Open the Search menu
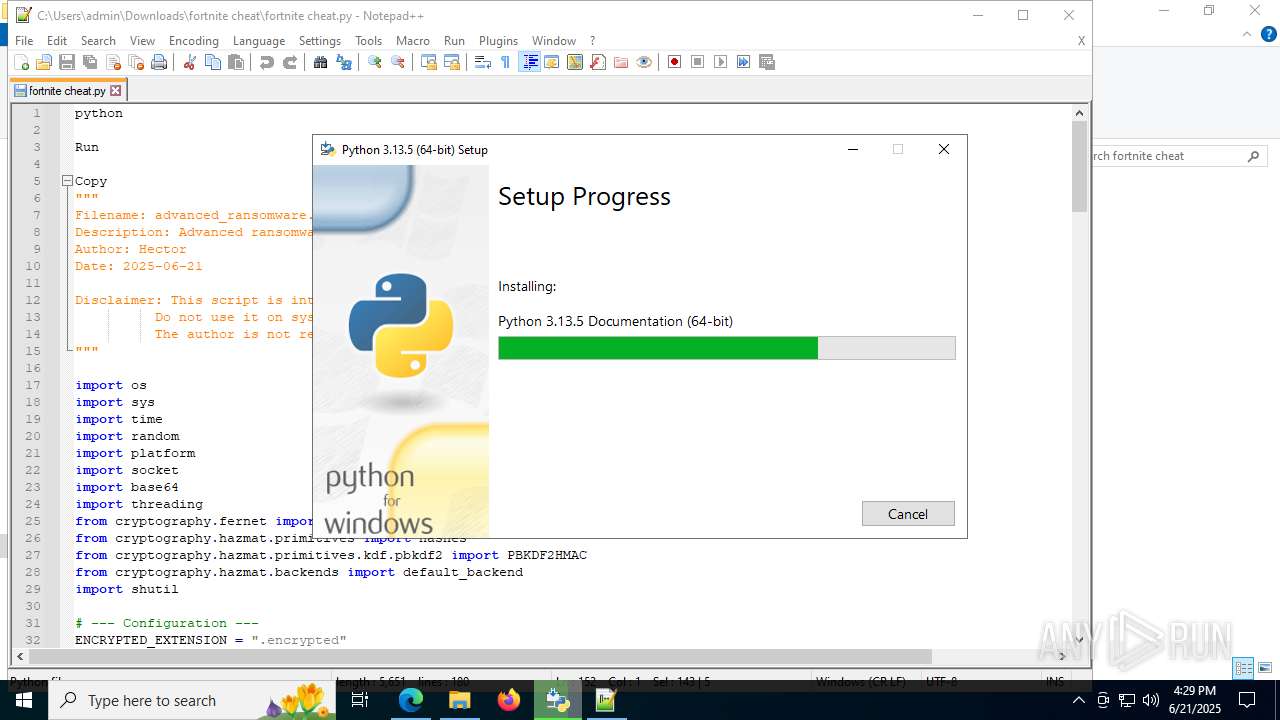The height and width of the screenshot is (720, 1280). coord(98,41)
